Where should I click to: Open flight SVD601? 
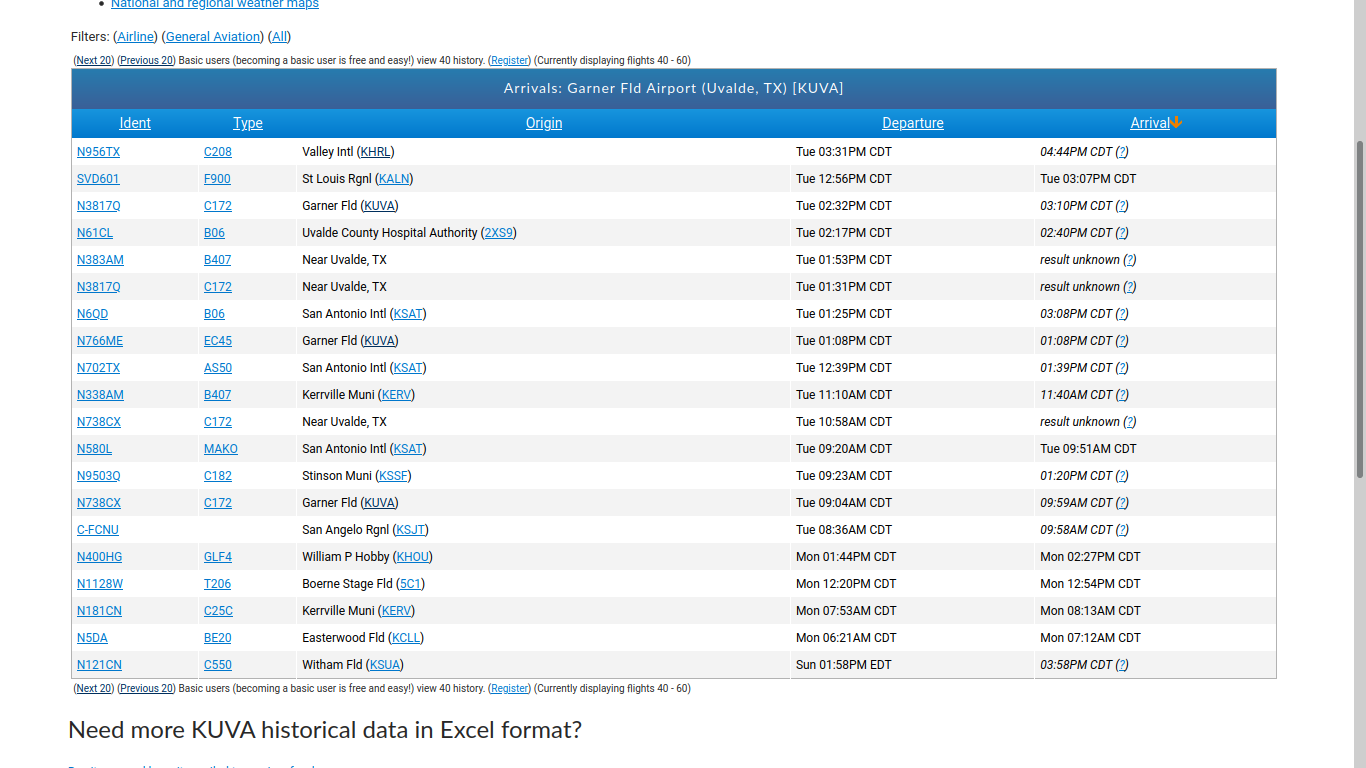(x=98, y=179)
